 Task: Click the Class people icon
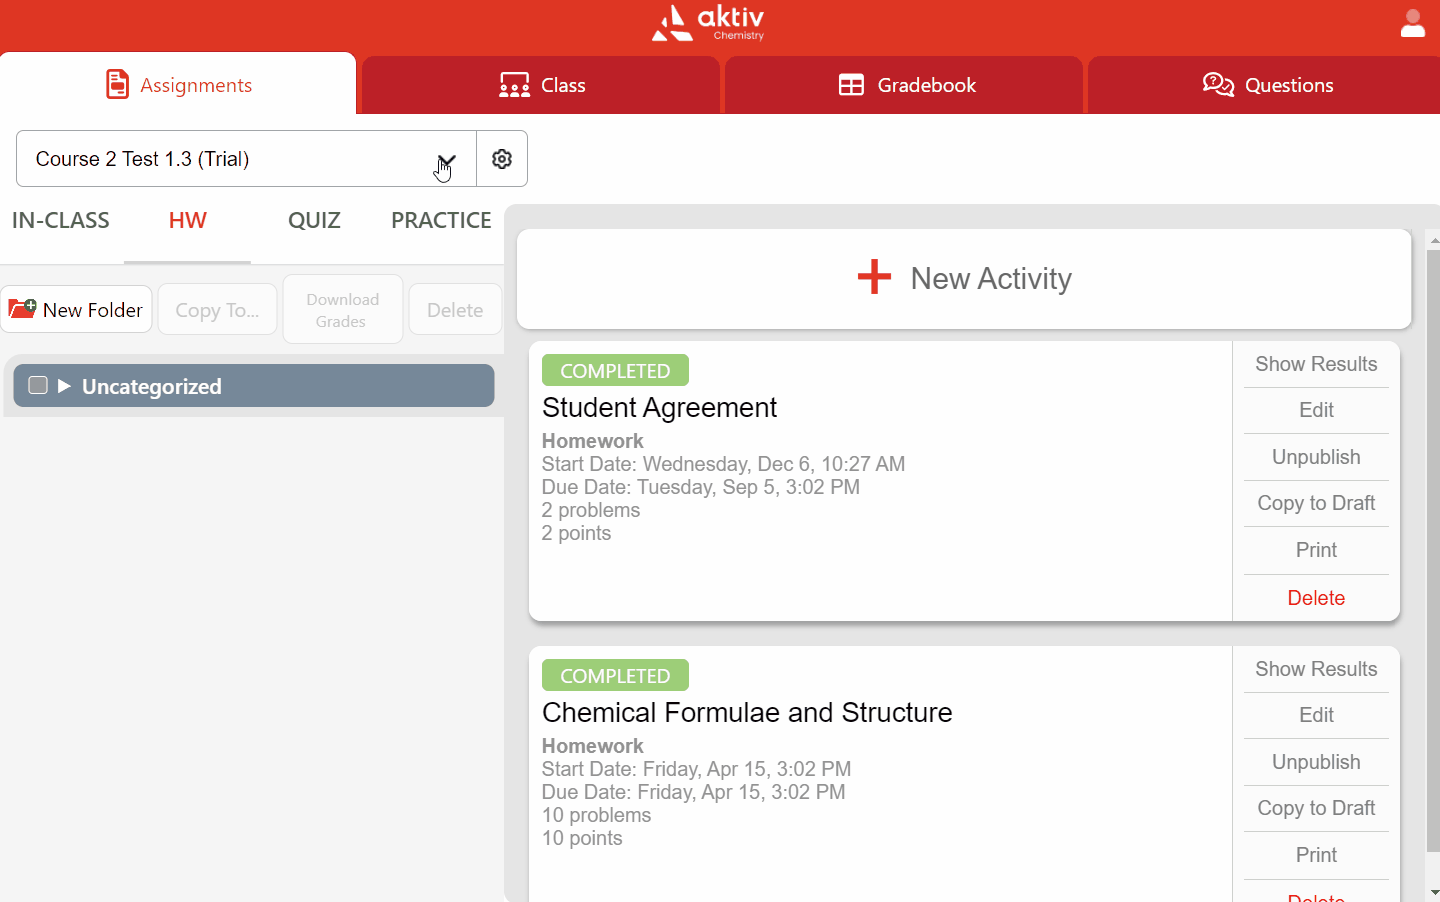click(513, 85)
